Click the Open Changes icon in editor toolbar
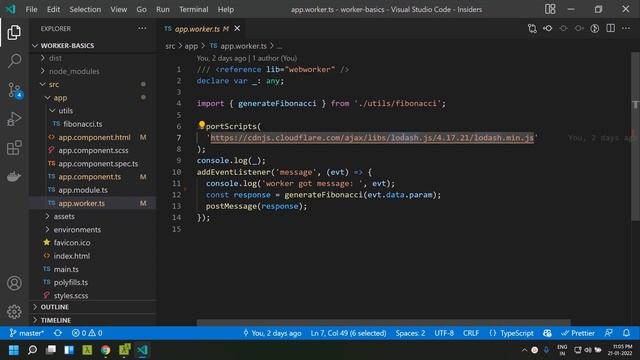Image resolution: width=640 pixels, height=360 pixels. [532, 29]
